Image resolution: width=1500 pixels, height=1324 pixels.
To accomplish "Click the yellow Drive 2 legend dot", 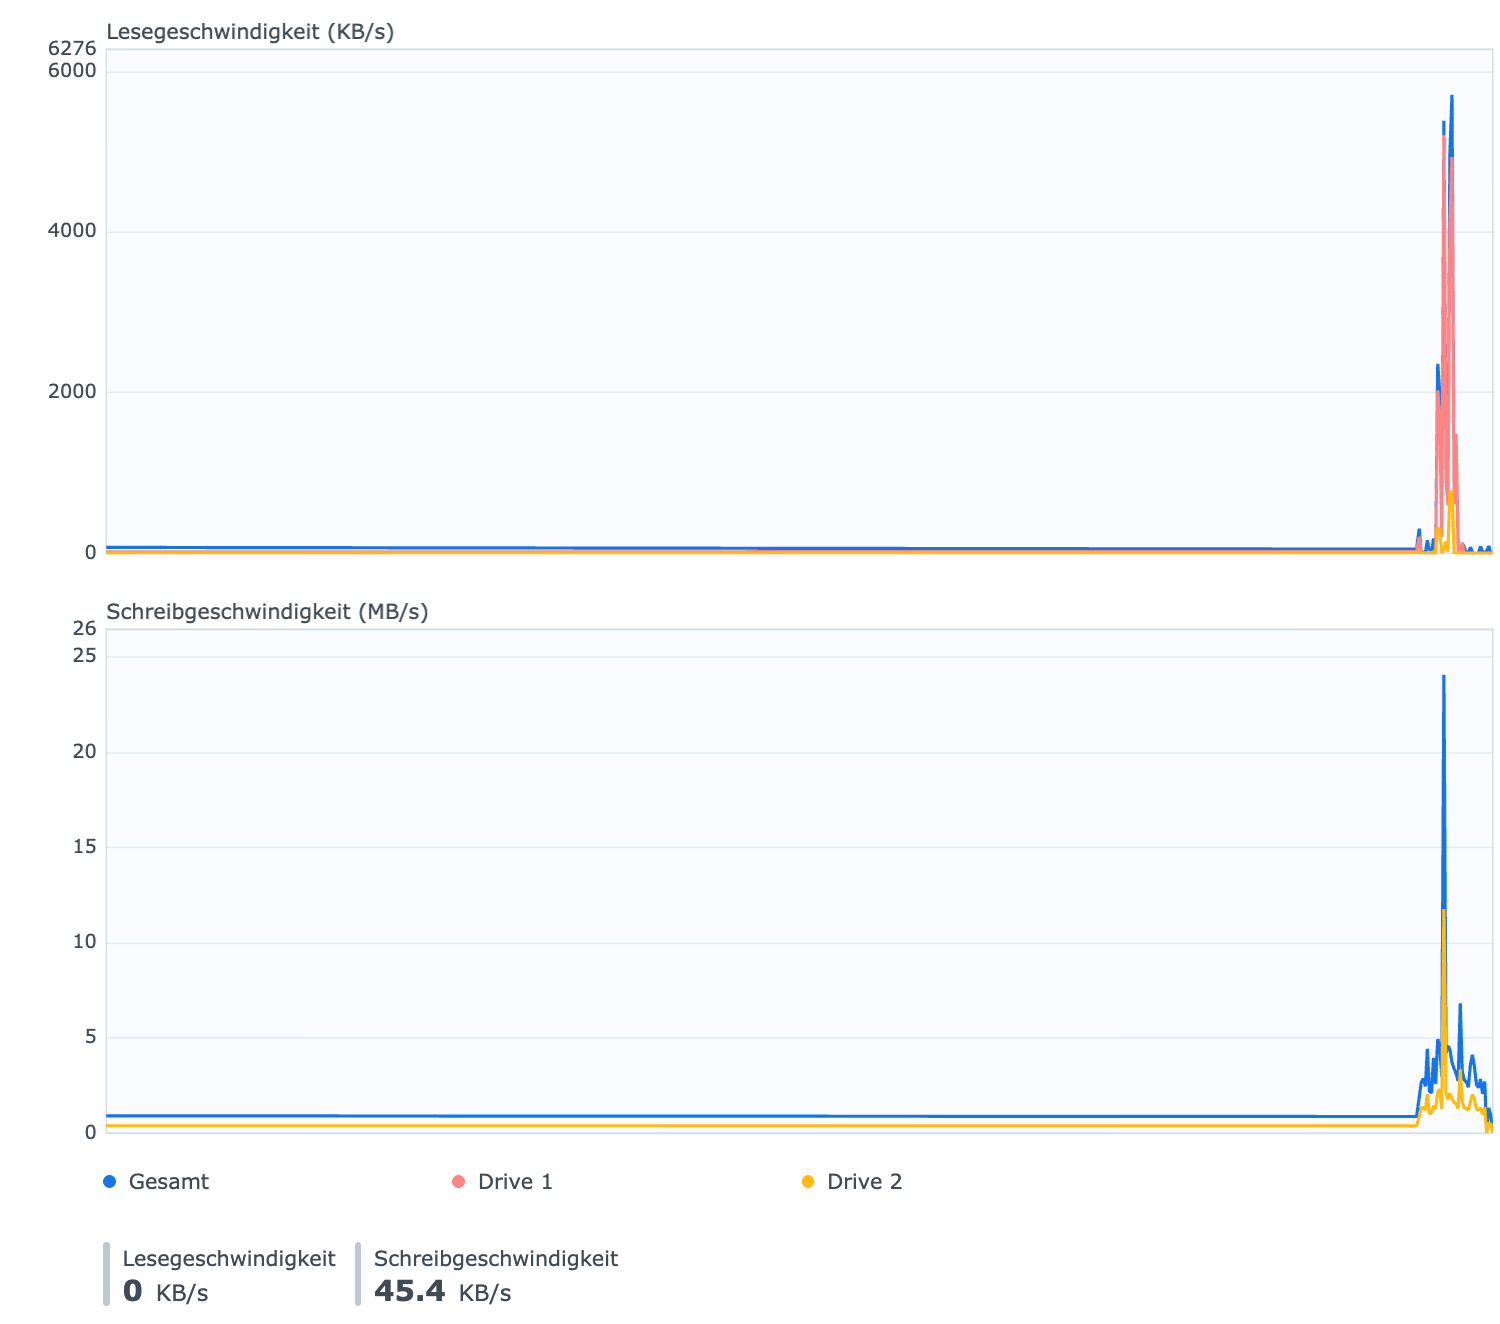I will 808,1182.
